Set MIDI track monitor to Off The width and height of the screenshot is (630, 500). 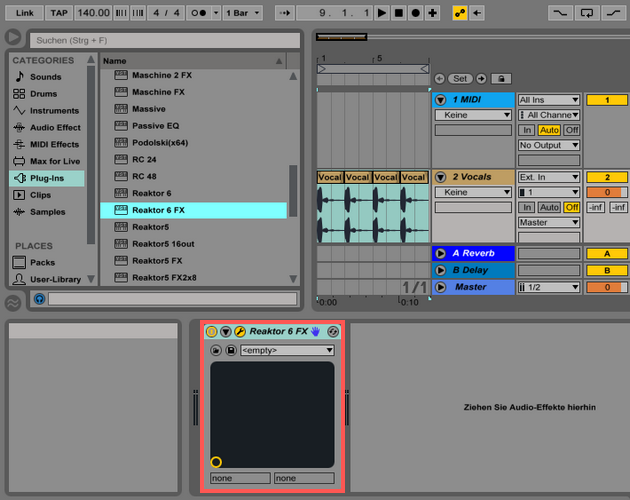pos(571,130)
